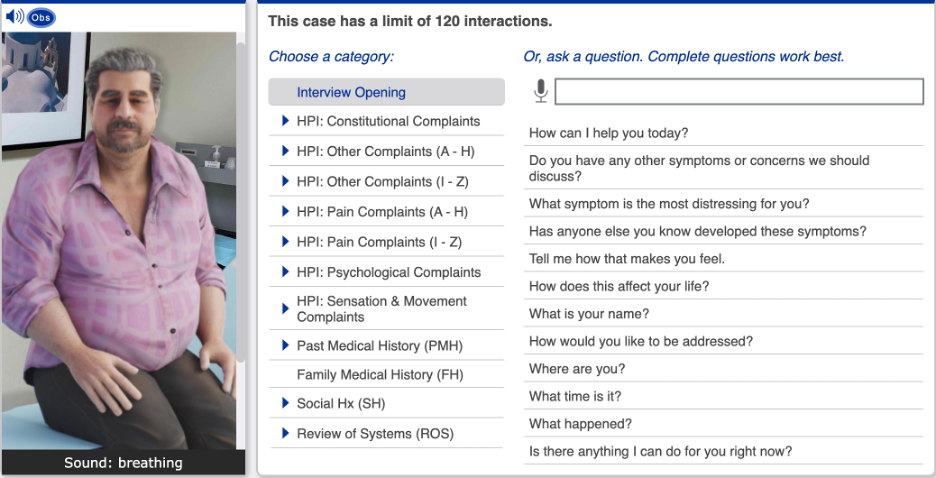
Task: Mute the patient sound speaker icon
Action: 14,17
